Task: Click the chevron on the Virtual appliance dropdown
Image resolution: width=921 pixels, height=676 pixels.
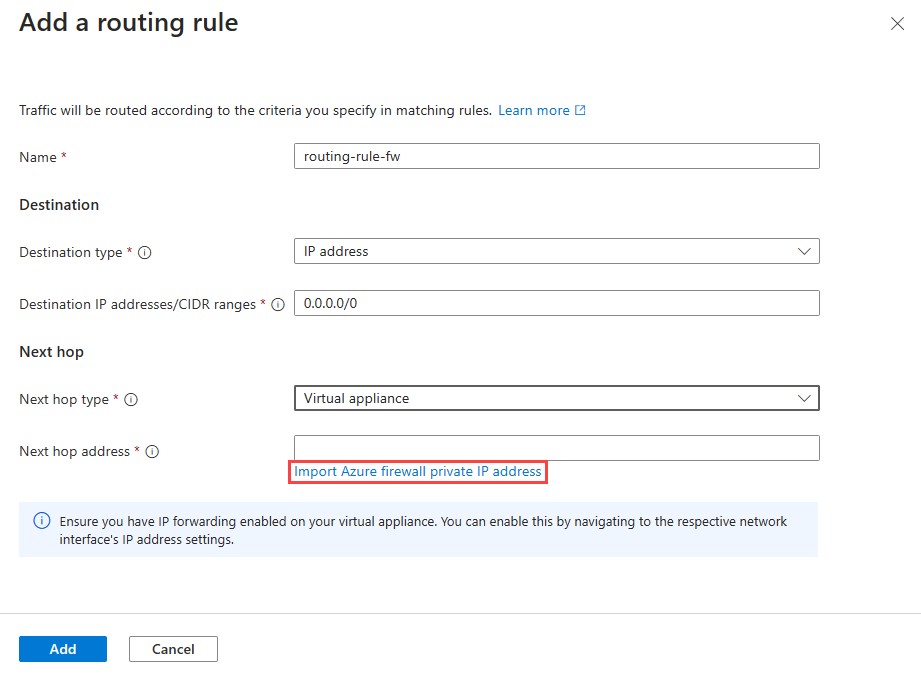Action: click(x=804, y=398)
